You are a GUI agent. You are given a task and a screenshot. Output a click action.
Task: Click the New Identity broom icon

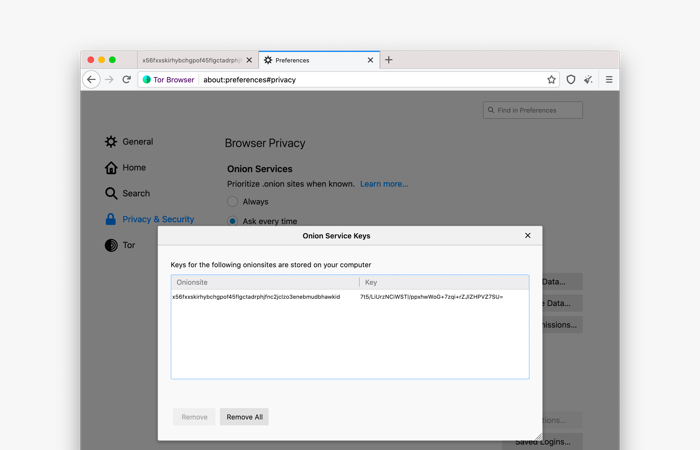click(x=588, y=80)
